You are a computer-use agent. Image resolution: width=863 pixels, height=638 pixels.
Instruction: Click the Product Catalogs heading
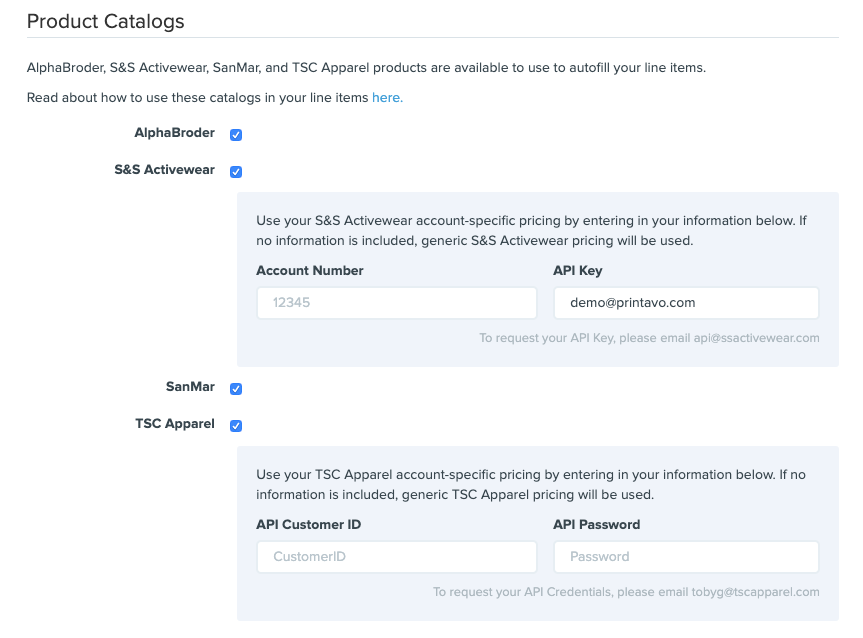[106, 21]
